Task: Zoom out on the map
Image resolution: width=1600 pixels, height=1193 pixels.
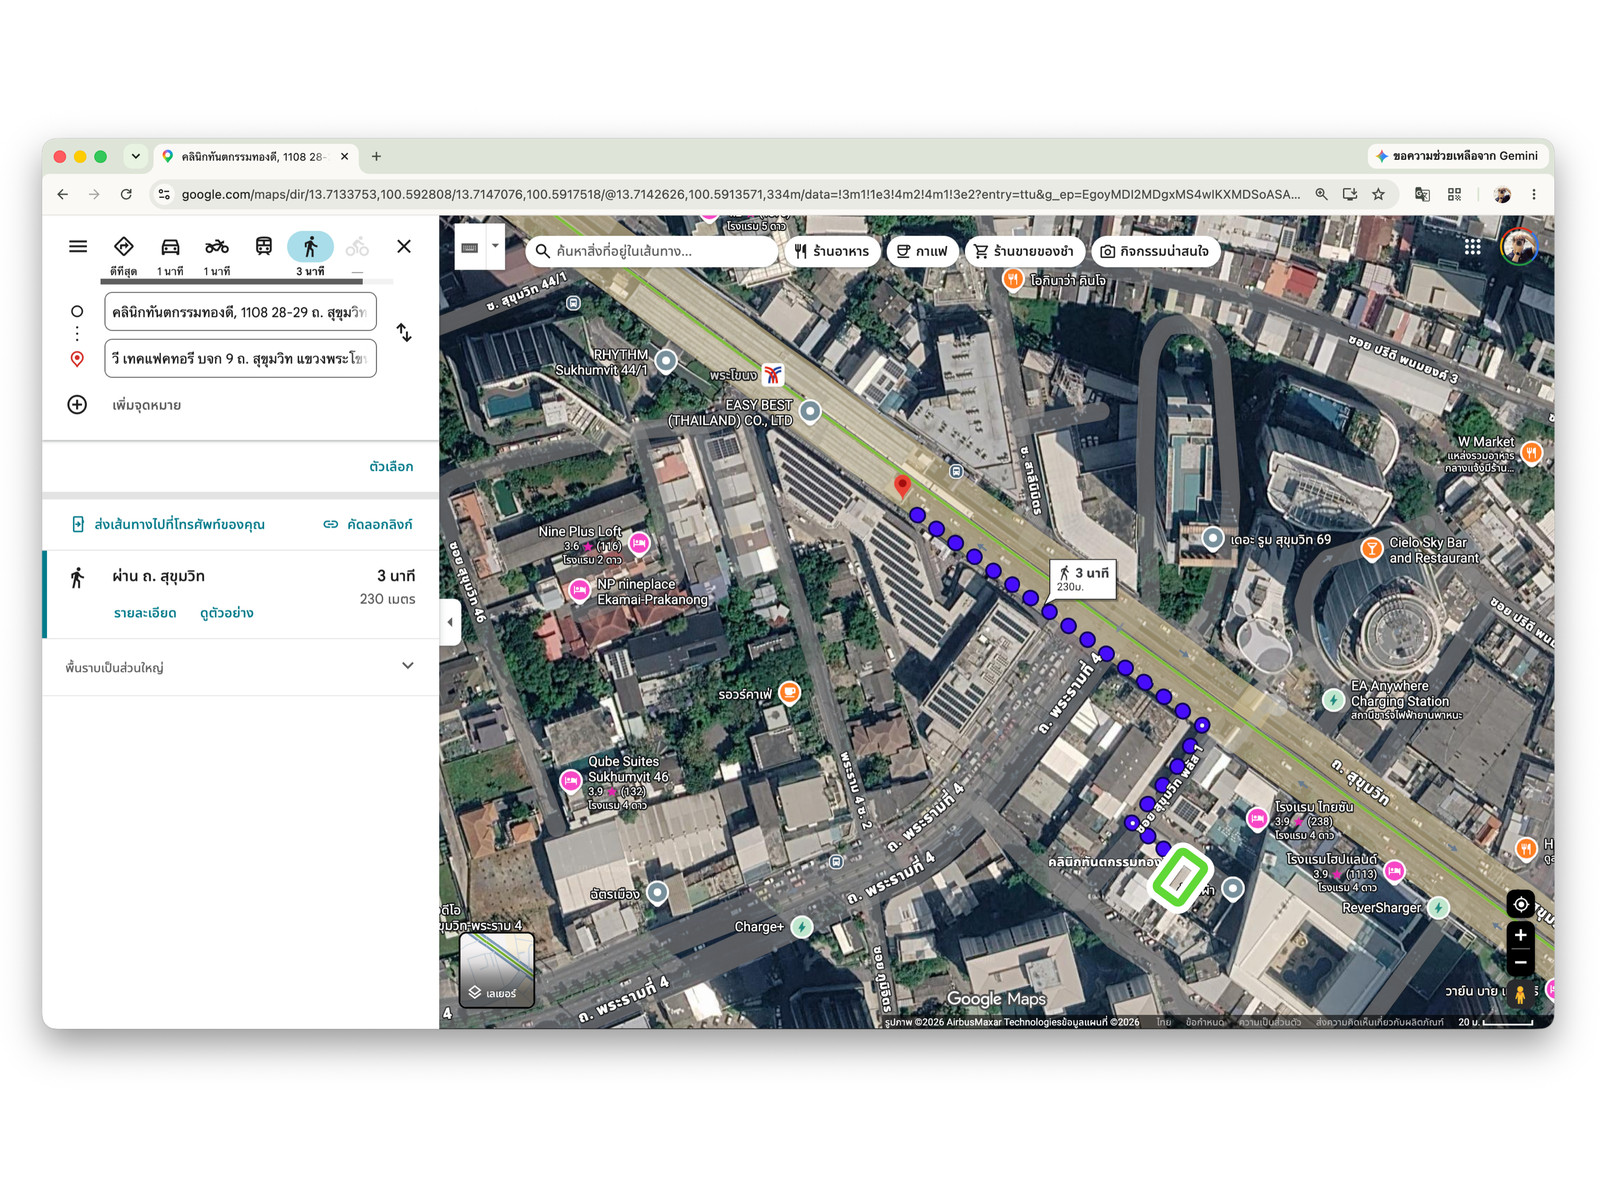Action: [1521, 963]
